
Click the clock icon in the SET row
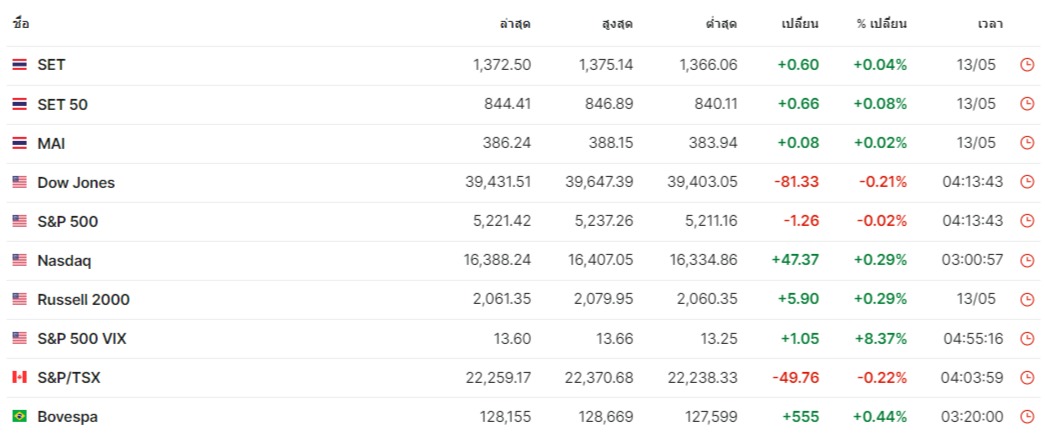click(1026, 65)
